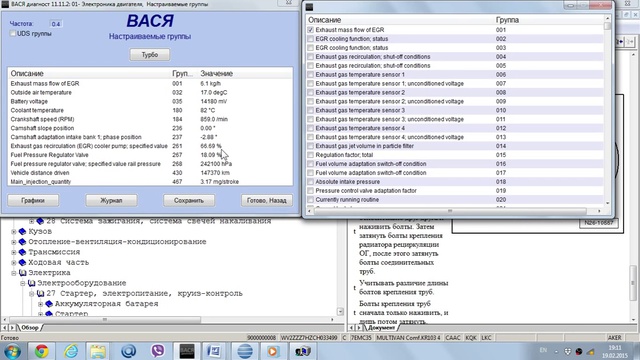
Task: Click the book icon next to Трансмиссия
Action: 22,252
